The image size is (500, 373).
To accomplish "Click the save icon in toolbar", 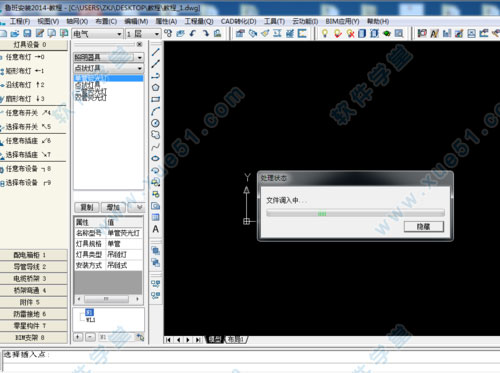I will tap(27, 33).
